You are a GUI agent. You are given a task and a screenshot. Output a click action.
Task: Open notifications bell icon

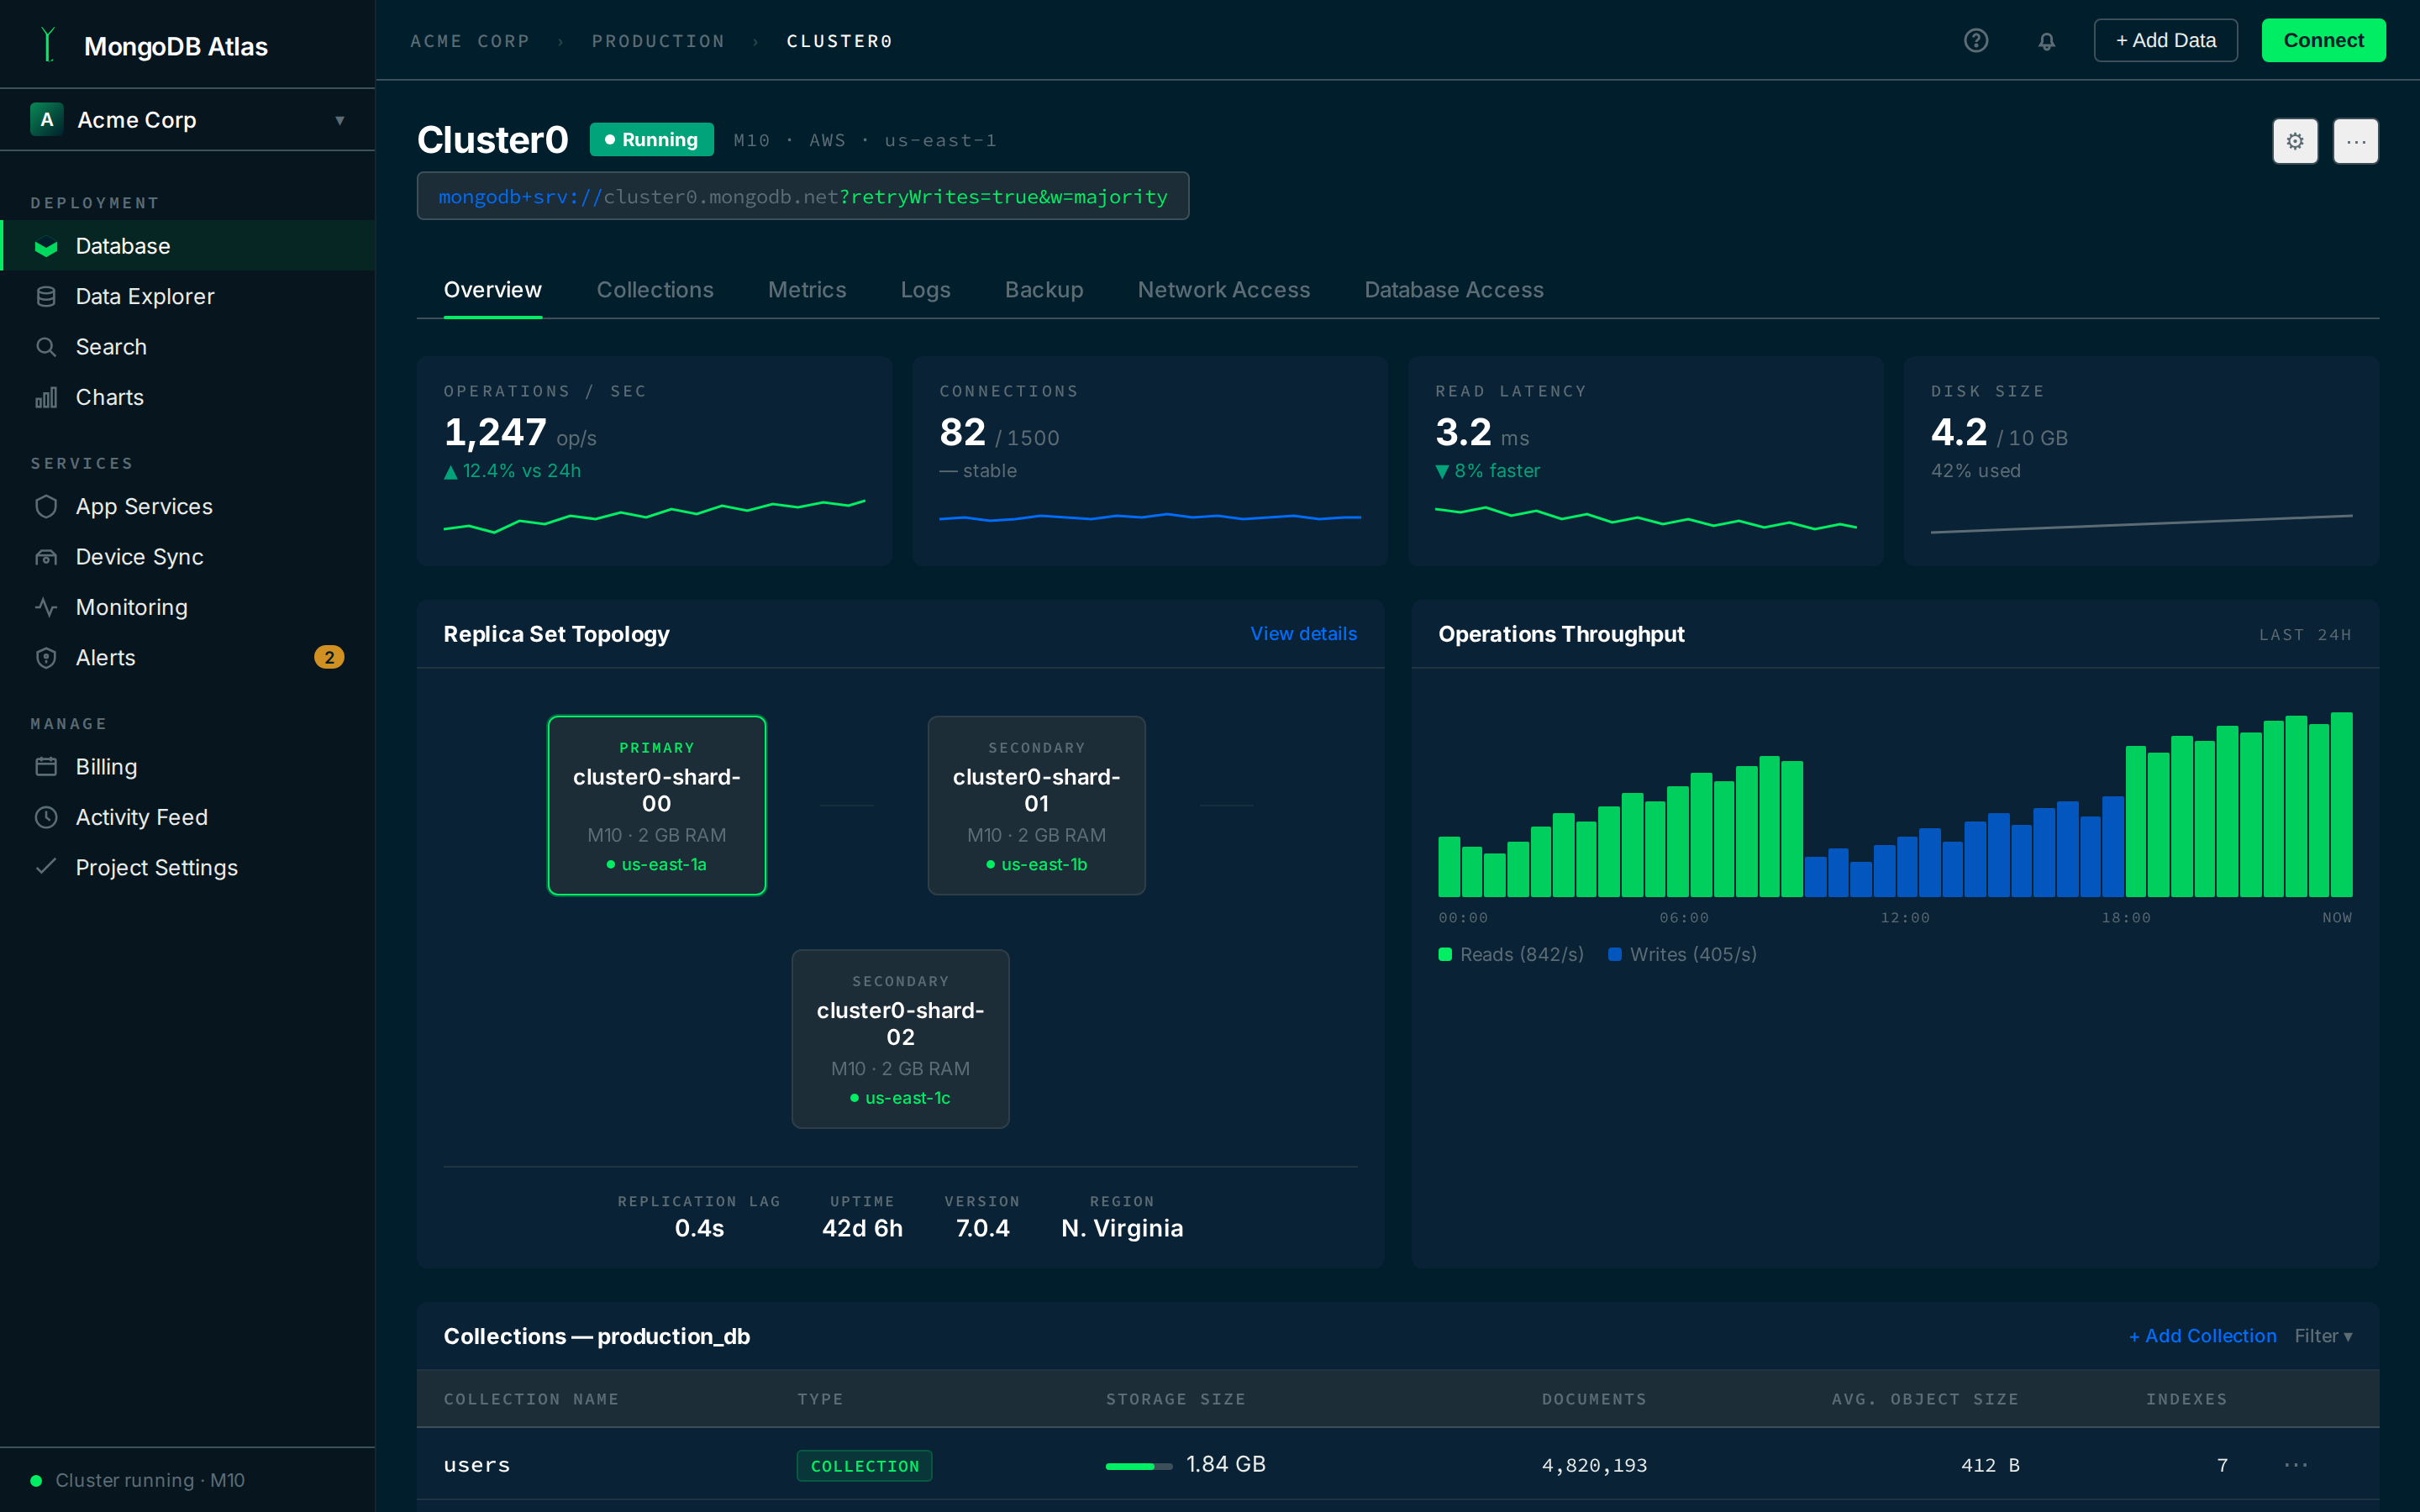coord(2047,41)
